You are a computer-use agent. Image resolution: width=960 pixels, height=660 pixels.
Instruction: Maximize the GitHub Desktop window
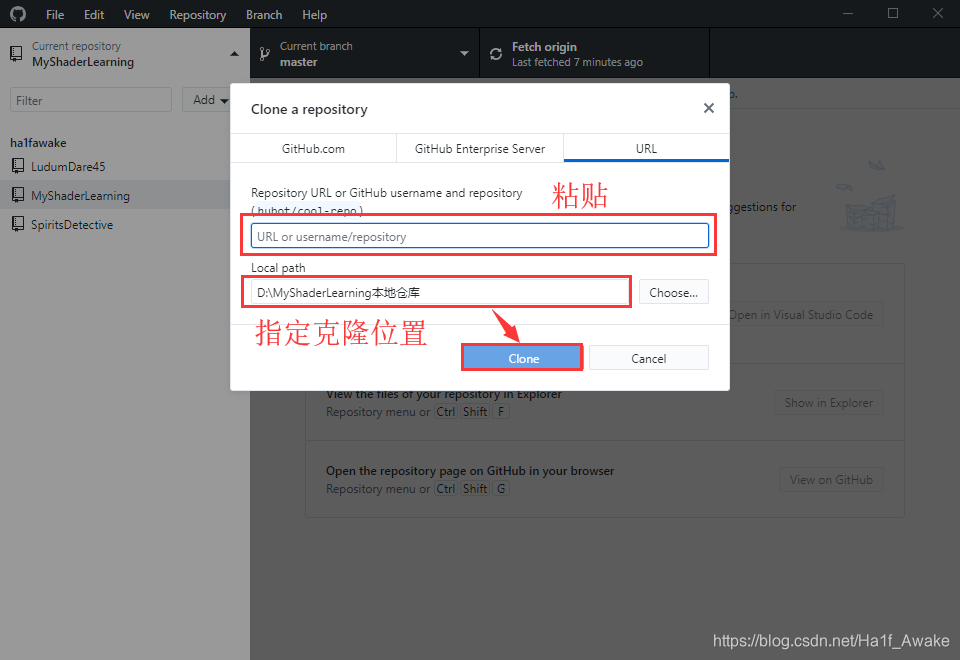(893, 13)
